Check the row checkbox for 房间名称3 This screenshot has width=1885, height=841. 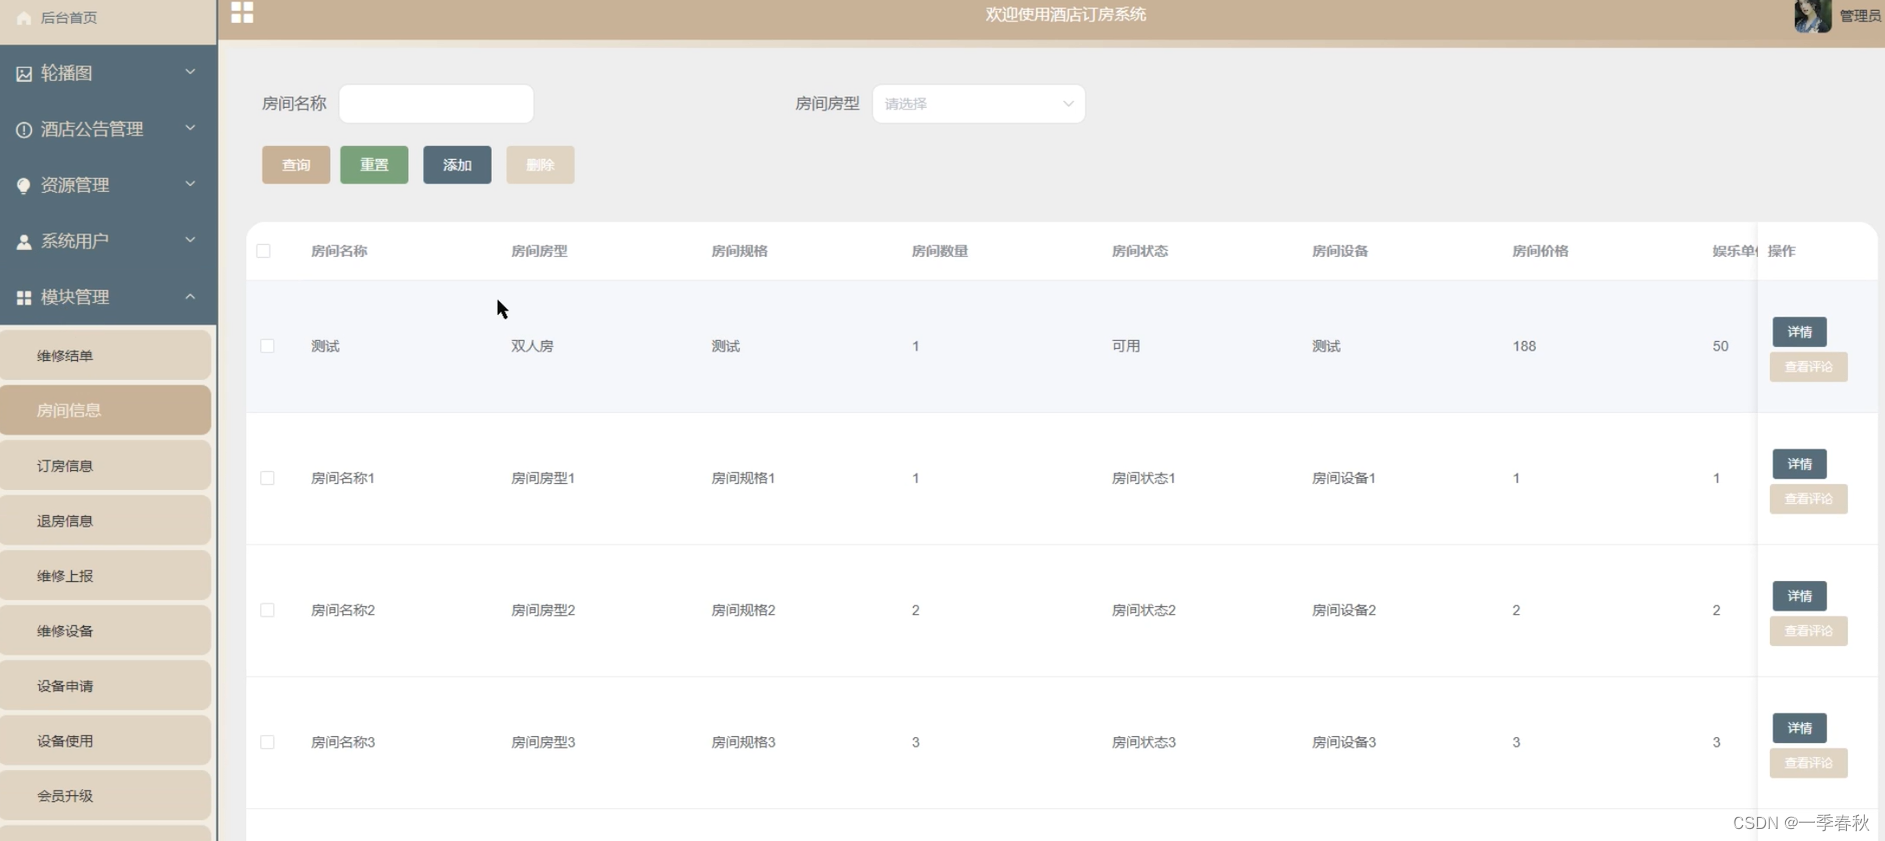point(267,742)
